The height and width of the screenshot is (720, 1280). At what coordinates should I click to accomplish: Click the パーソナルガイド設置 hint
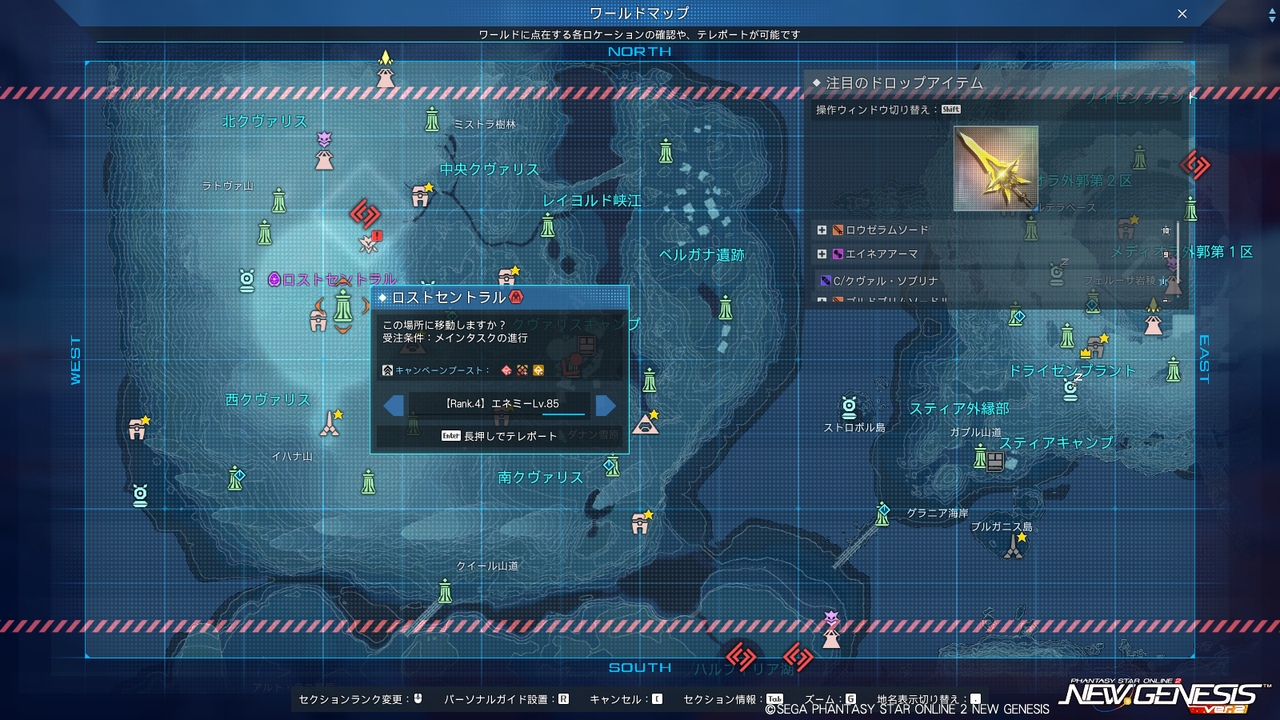(x=506, y=700)
